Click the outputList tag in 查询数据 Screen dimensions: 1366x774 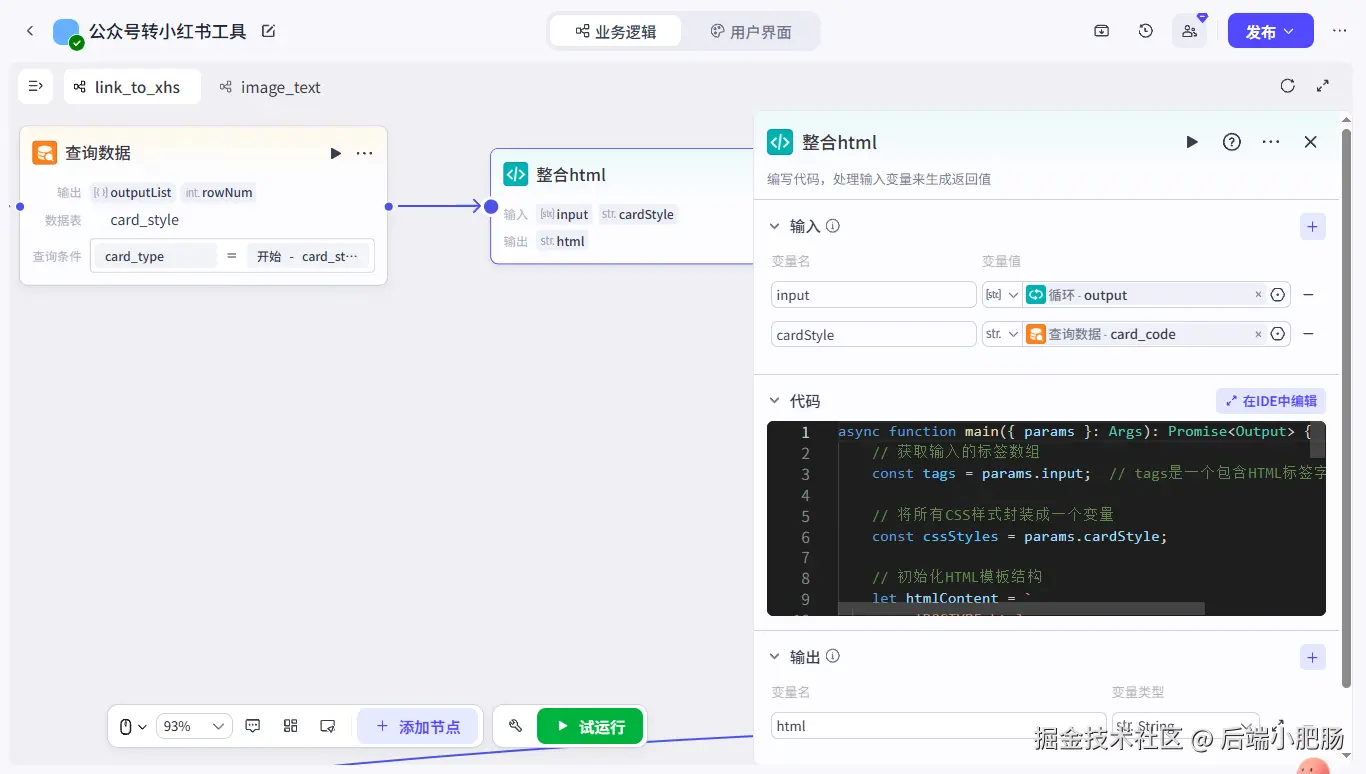pyautogui.click(x=133, y=192)
